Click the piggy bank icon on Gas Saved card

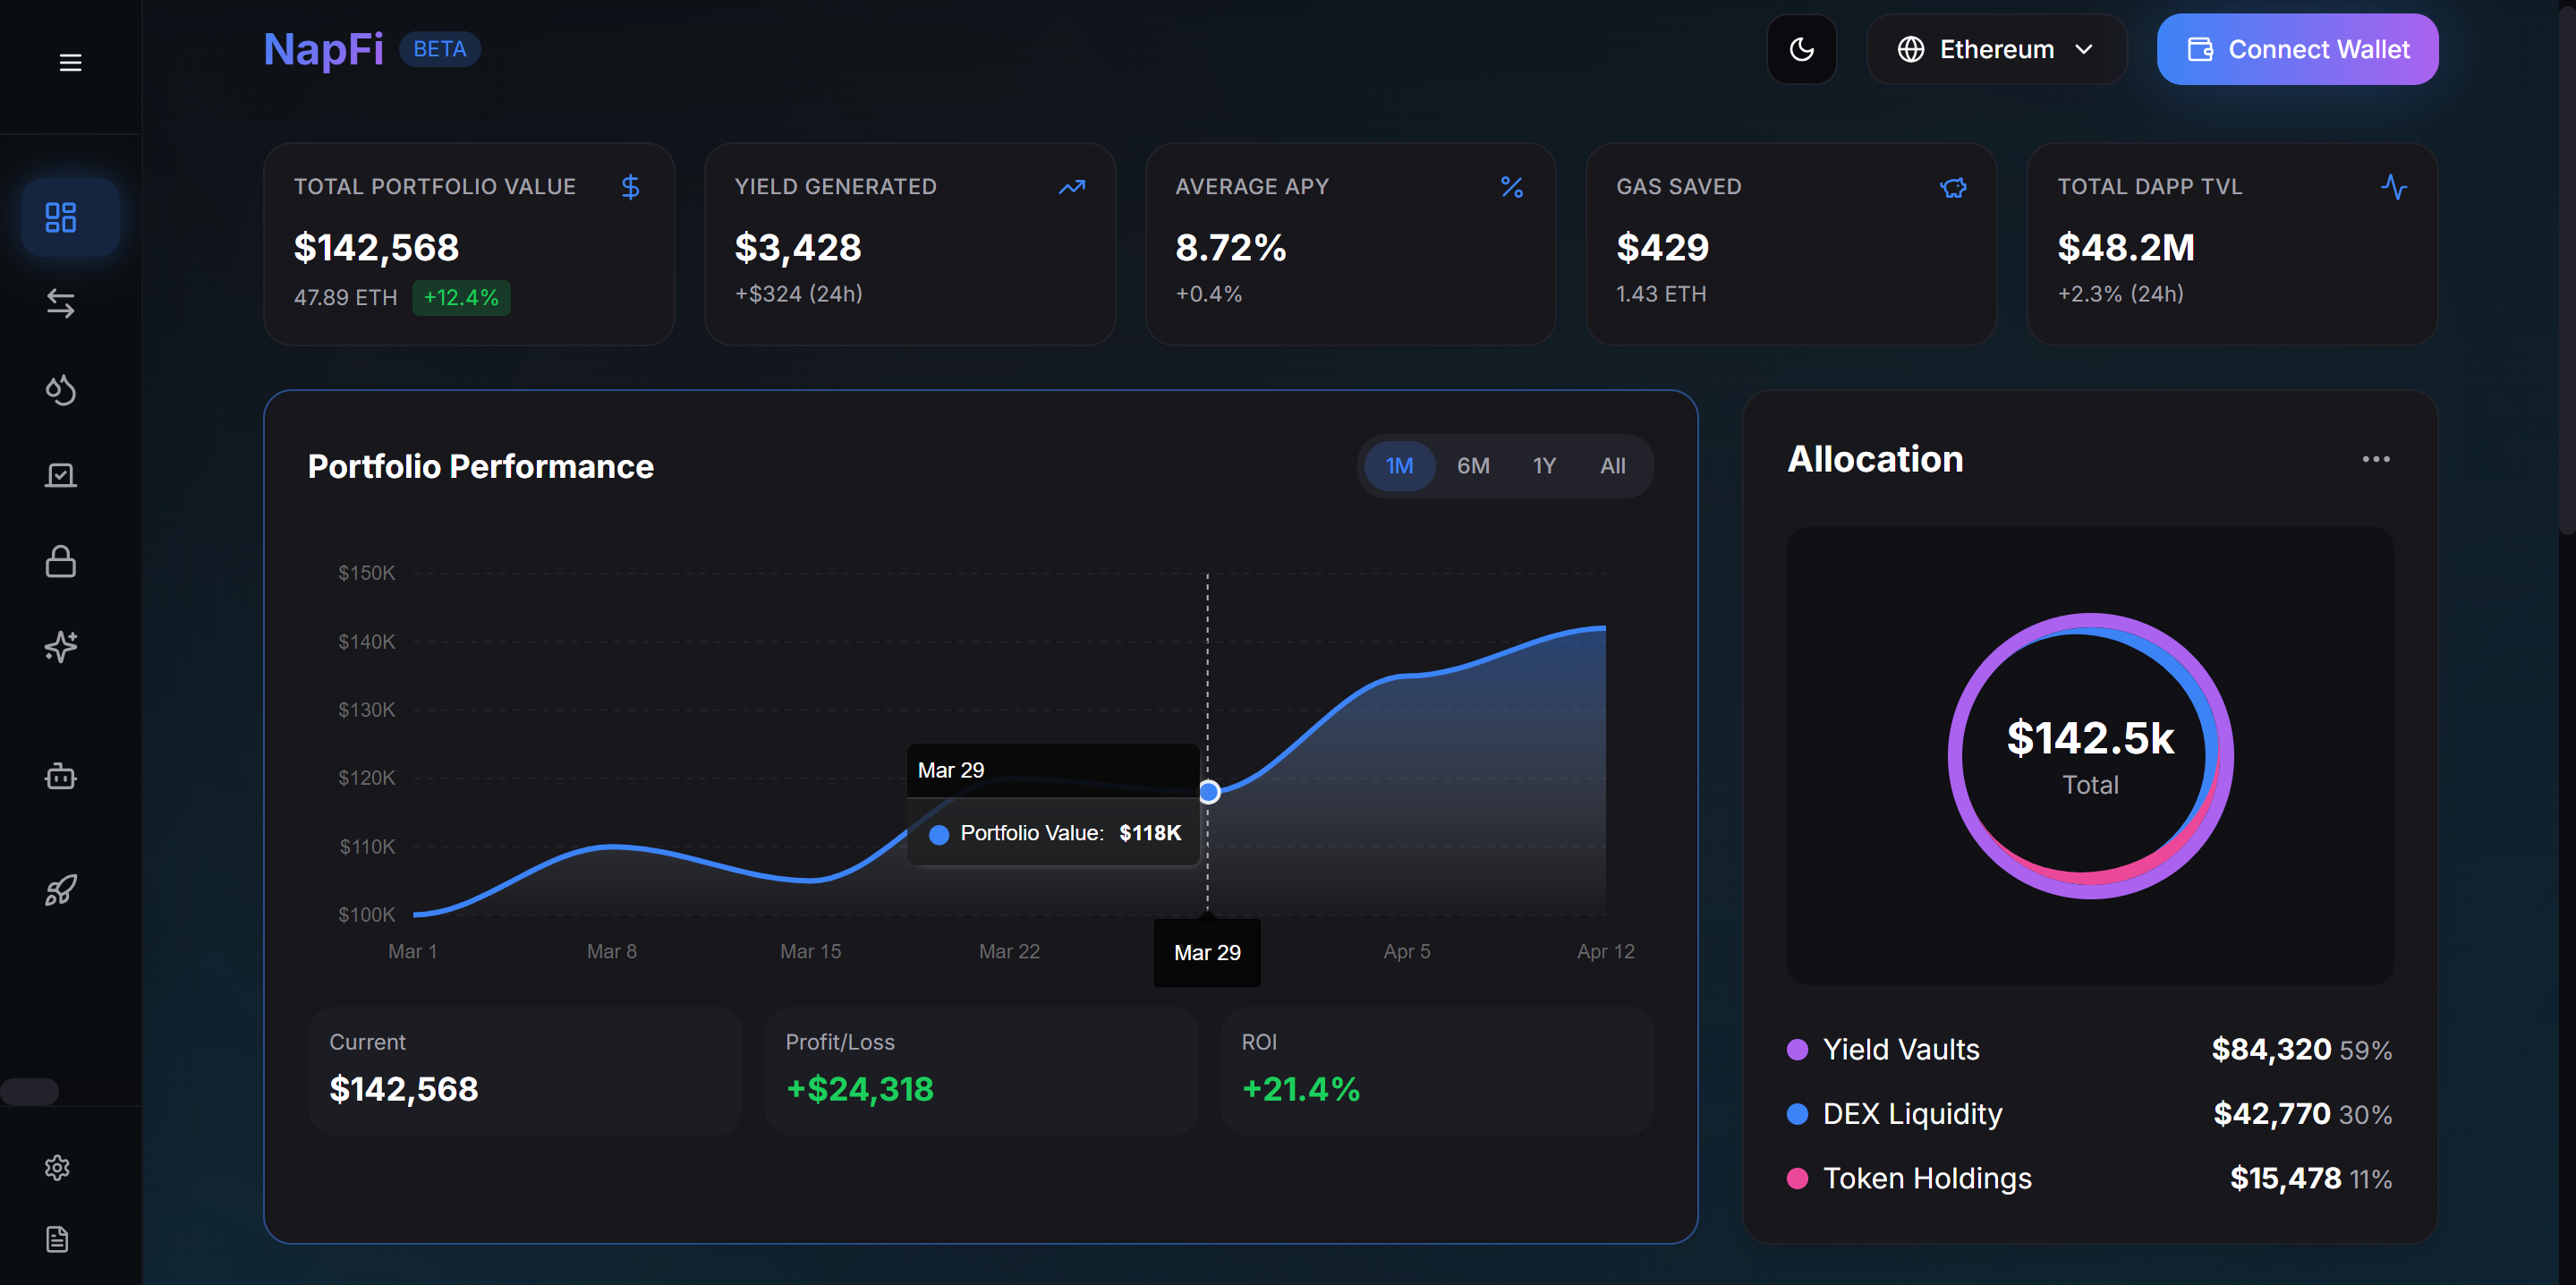(x=1954, y=187)
